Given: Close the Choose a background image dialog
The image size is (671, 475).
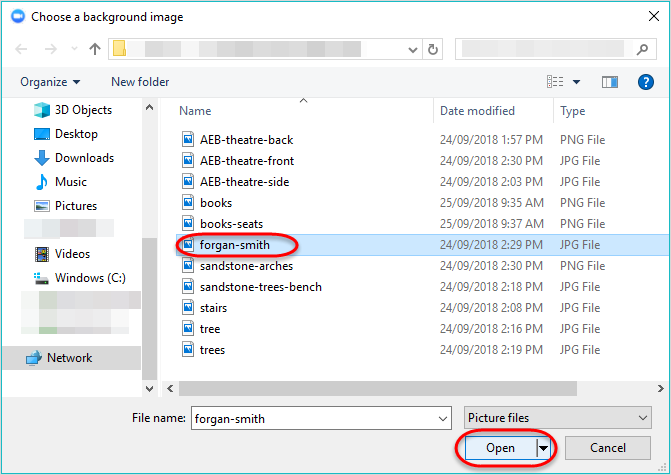Looking at the screenshot, I should [653, 17].
